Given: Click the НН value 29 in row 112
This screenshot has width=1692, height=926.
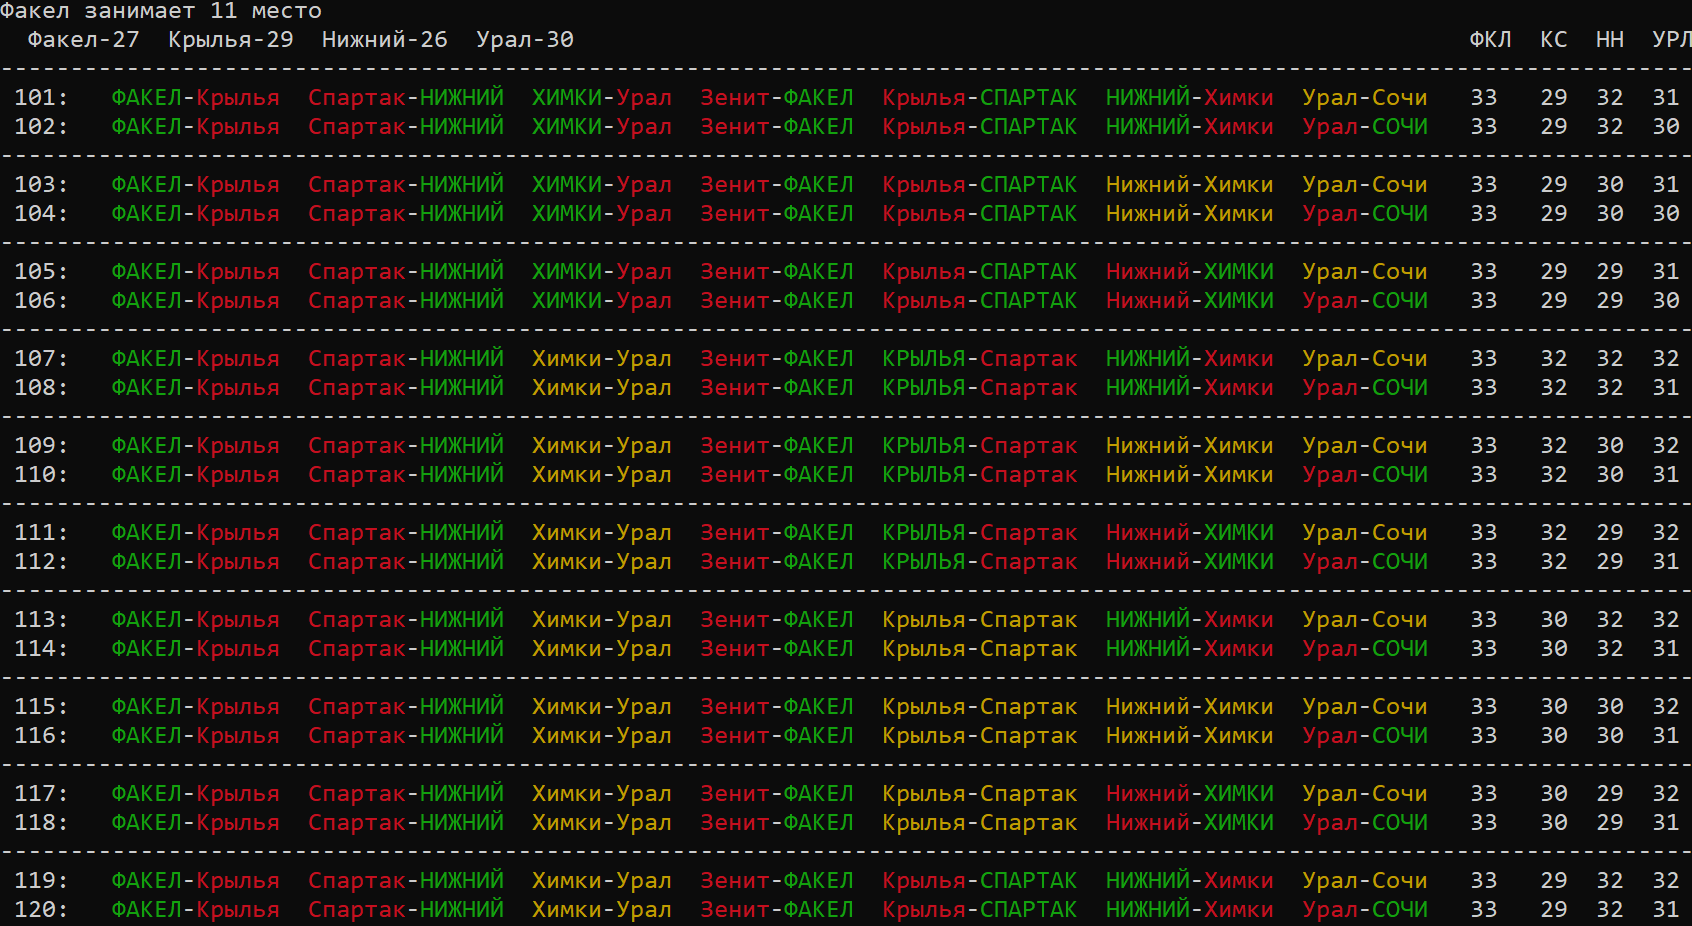Looking at the screenshot, I should pos(1610,562).
